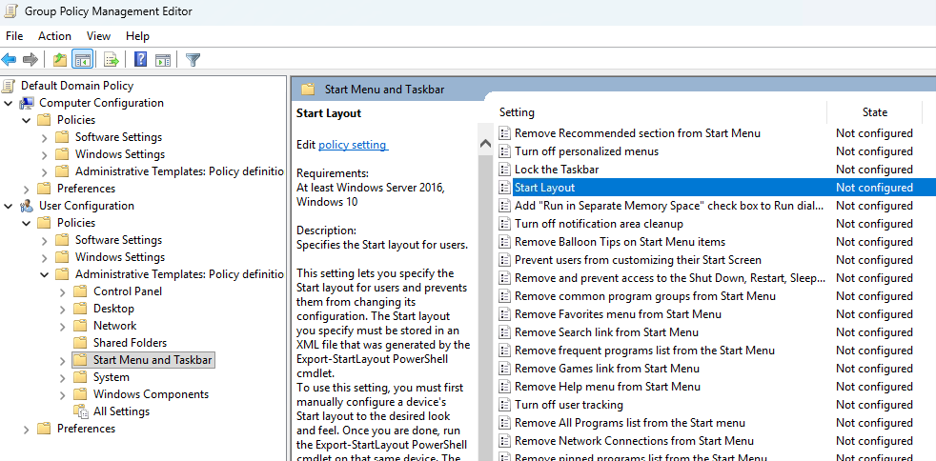Viewport: 936px width, 461px height.
Task: Click the Default Domain Policy scroll icon
Action: [8, 86]
